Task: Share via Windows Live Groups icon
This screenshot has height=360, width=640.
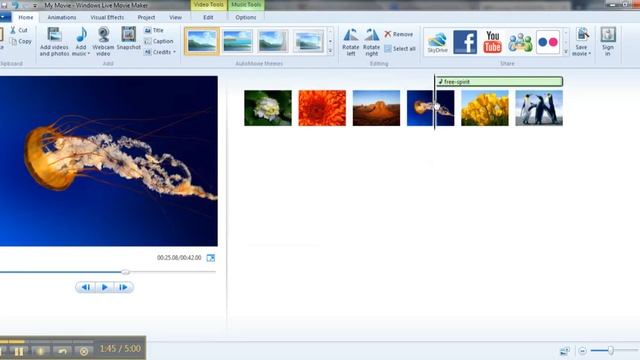Action: click(x=520, y=42)
